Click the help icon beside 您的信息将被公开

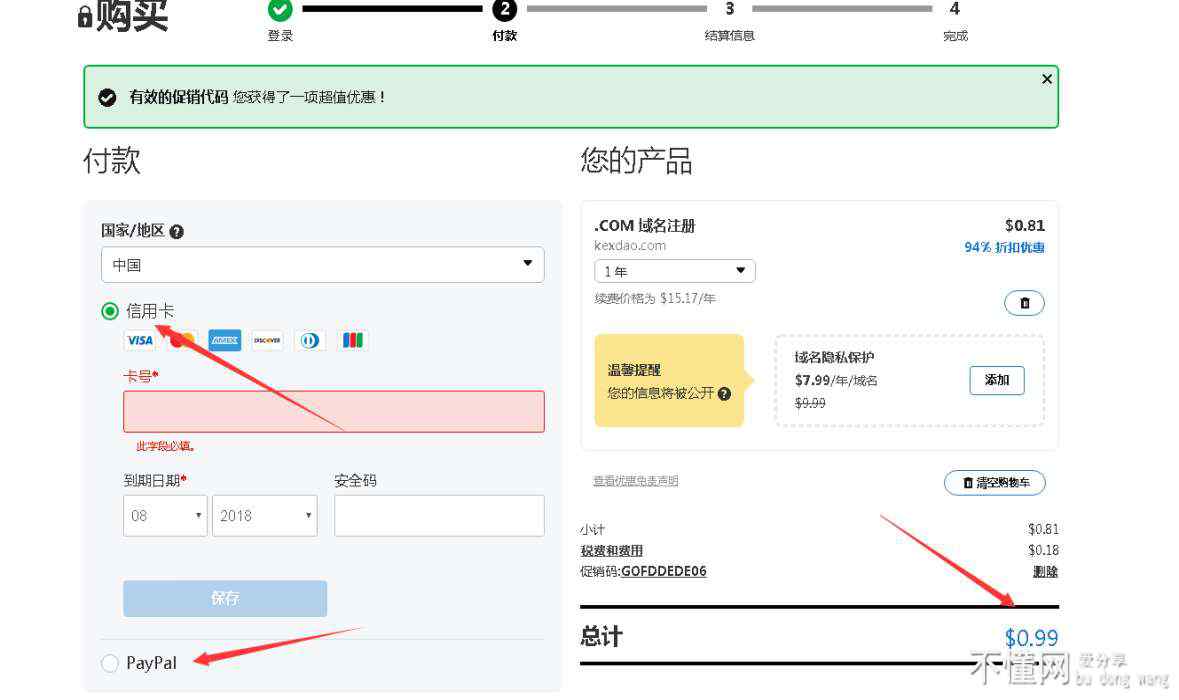[724, 393]
